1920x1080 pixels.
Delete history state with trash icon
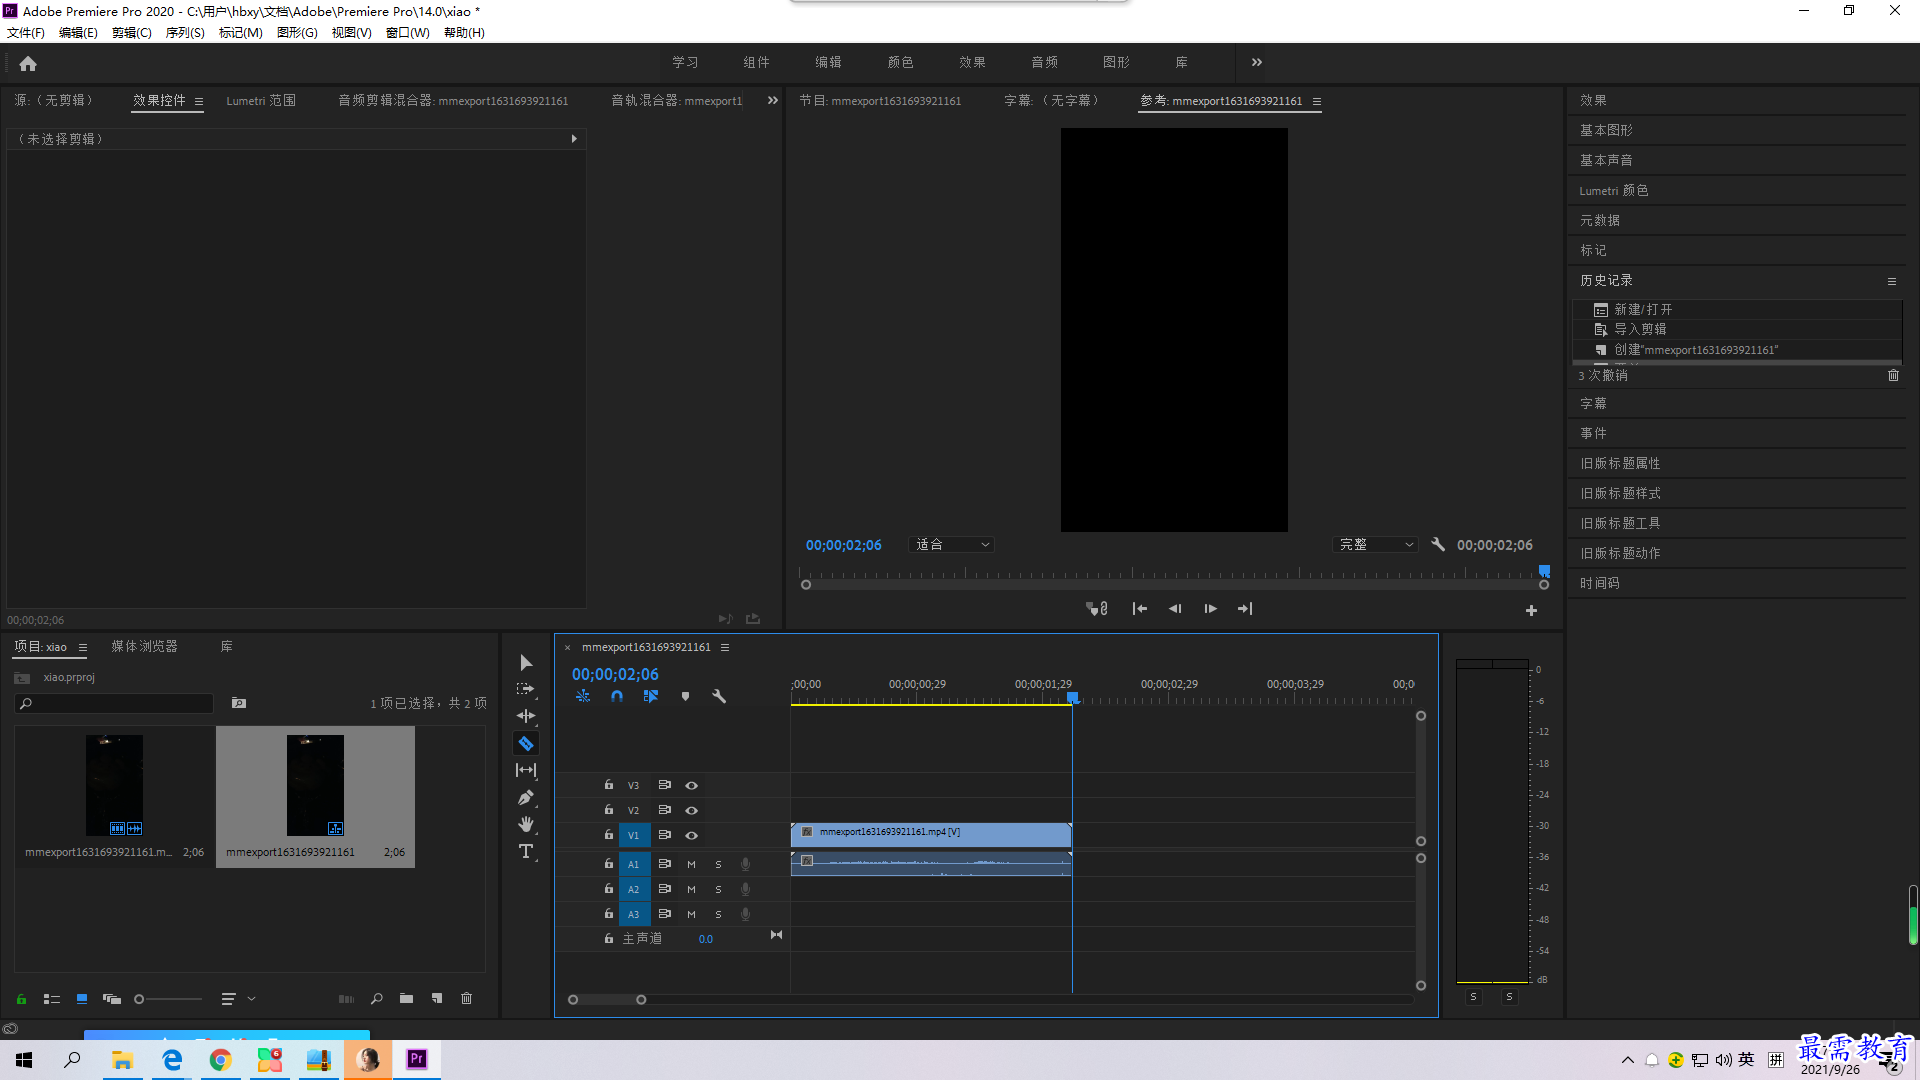(x=1893, y=375)
